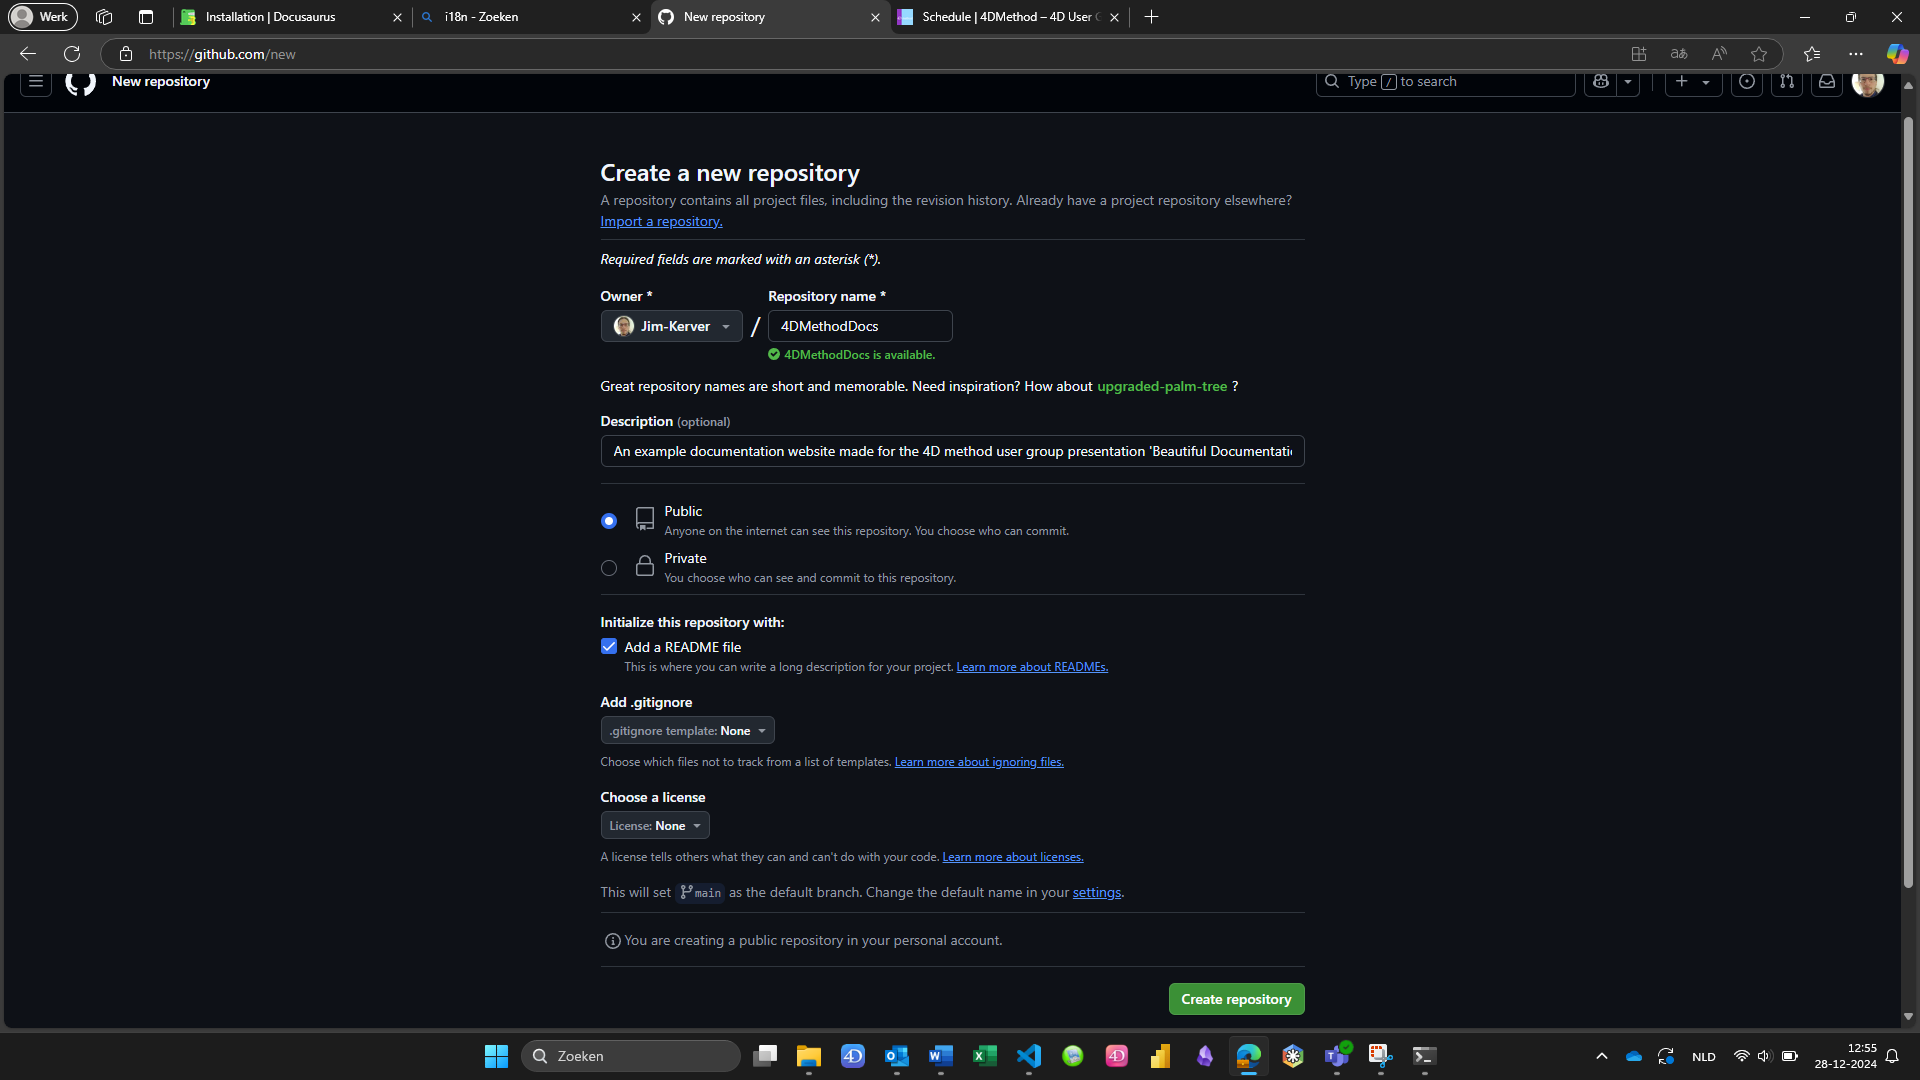Click the GitHub Octocat logo
This screenshot has height=1080, width=1920.
tap(80, 82)
